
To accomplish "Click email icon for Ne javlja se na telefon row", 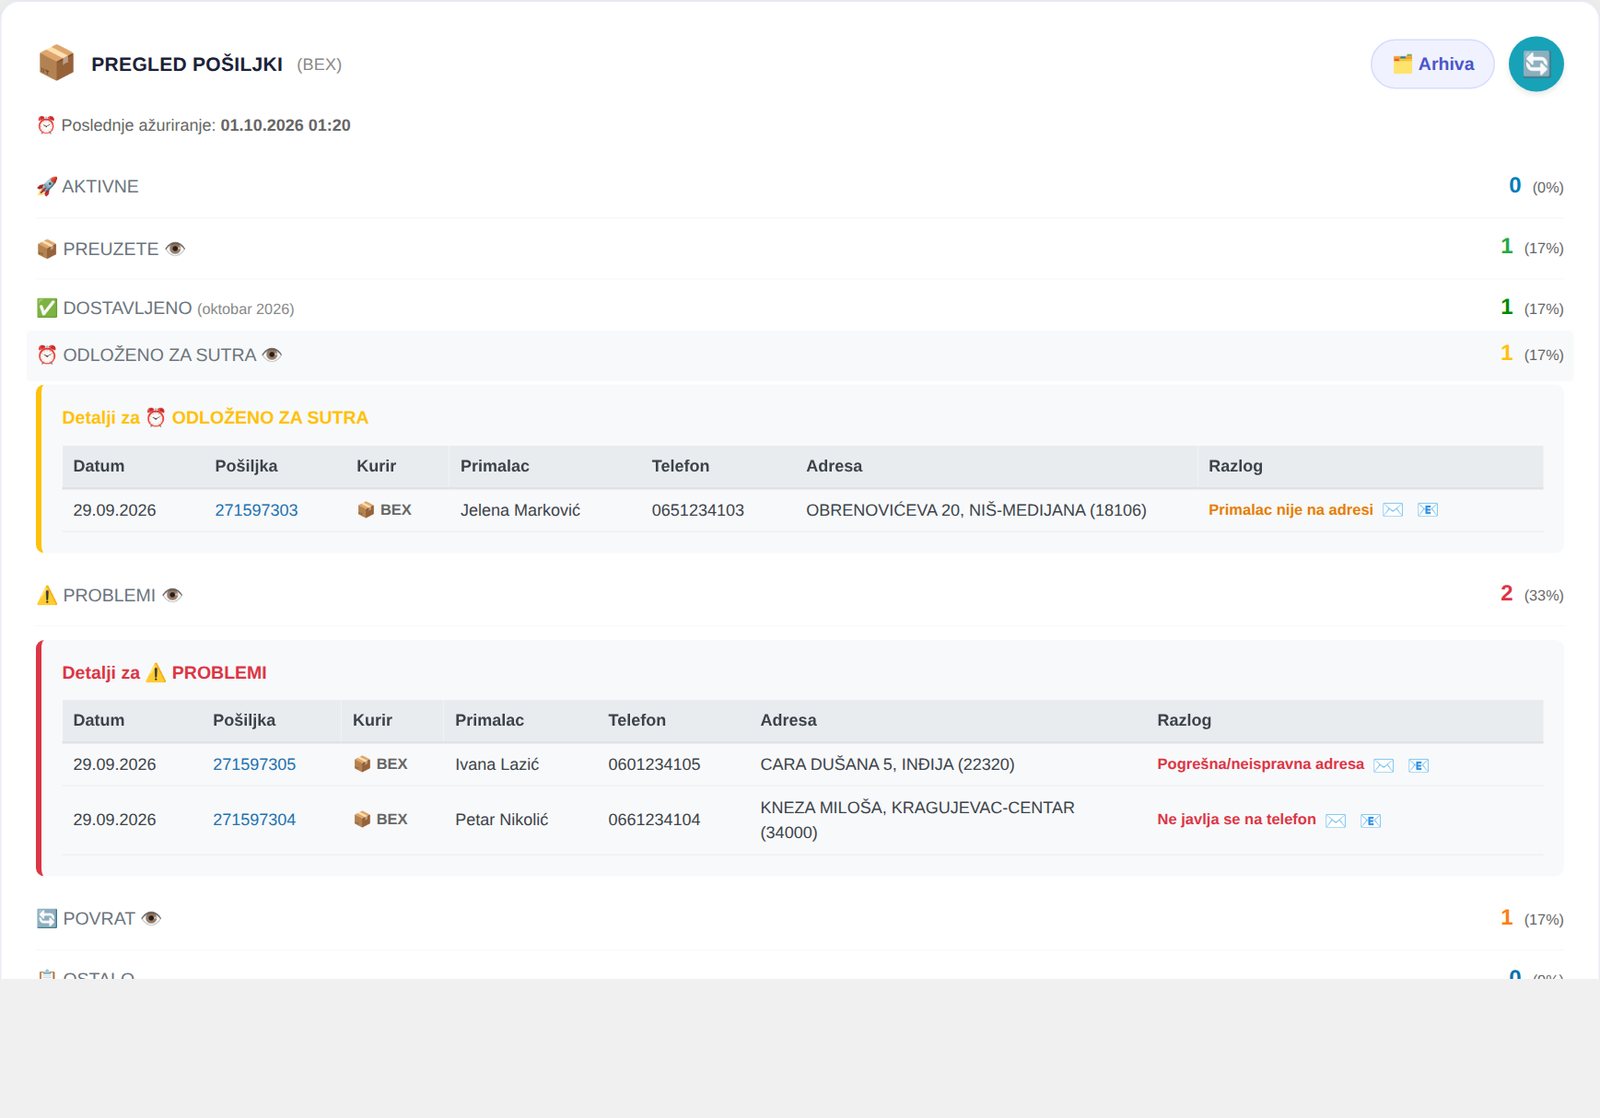I will (x=1370, y=820).
